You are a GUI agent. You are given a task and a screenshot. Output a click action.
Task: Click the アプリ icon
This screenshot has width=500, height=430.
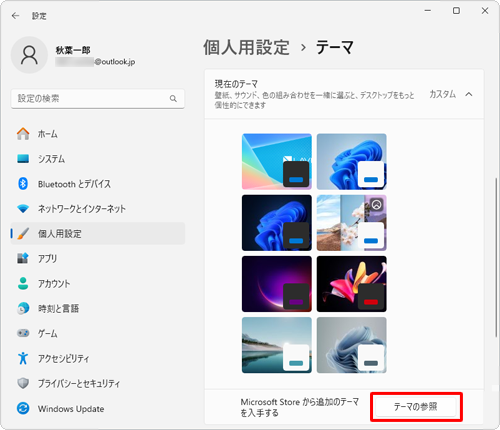tap(23, 258)
